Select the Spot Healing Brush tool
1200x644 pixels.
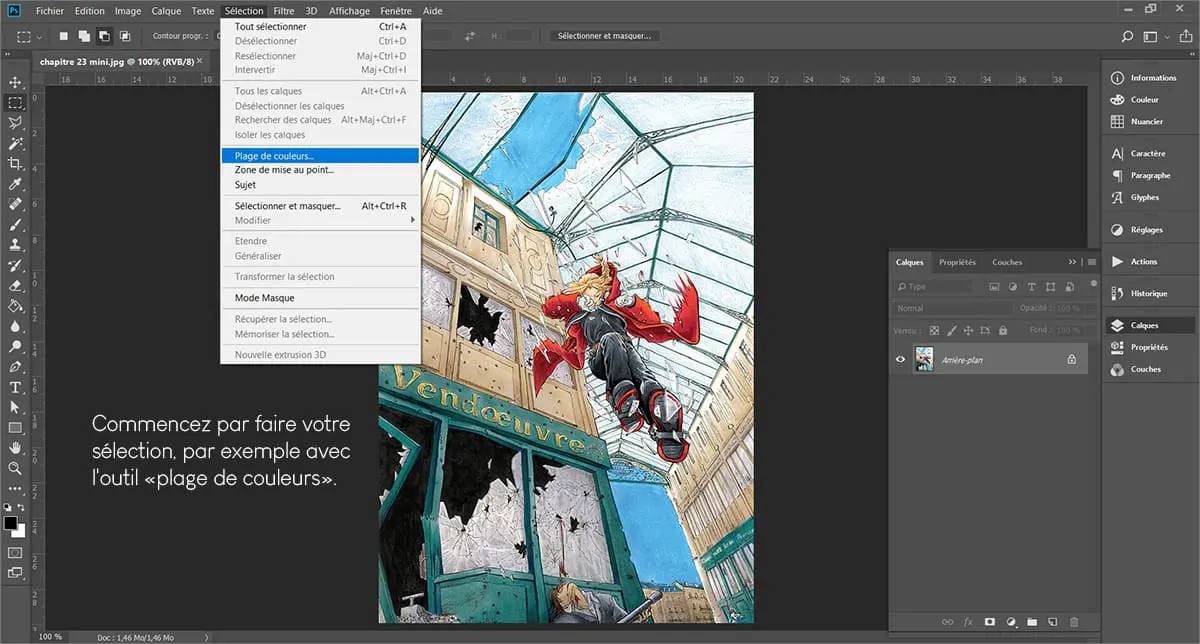point(15,204)
